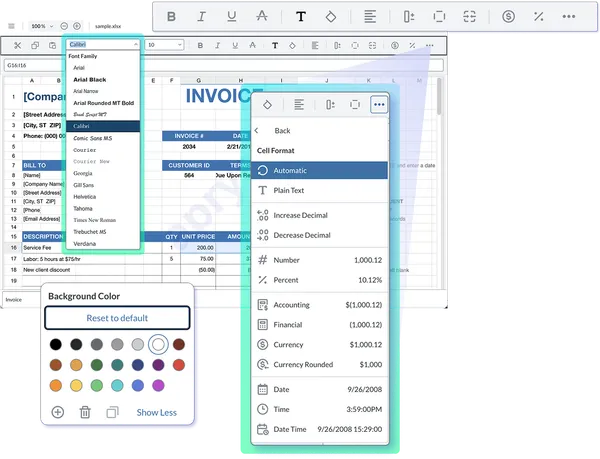
Task: Choose Times New Roman font
Action: tap(103, 220)
